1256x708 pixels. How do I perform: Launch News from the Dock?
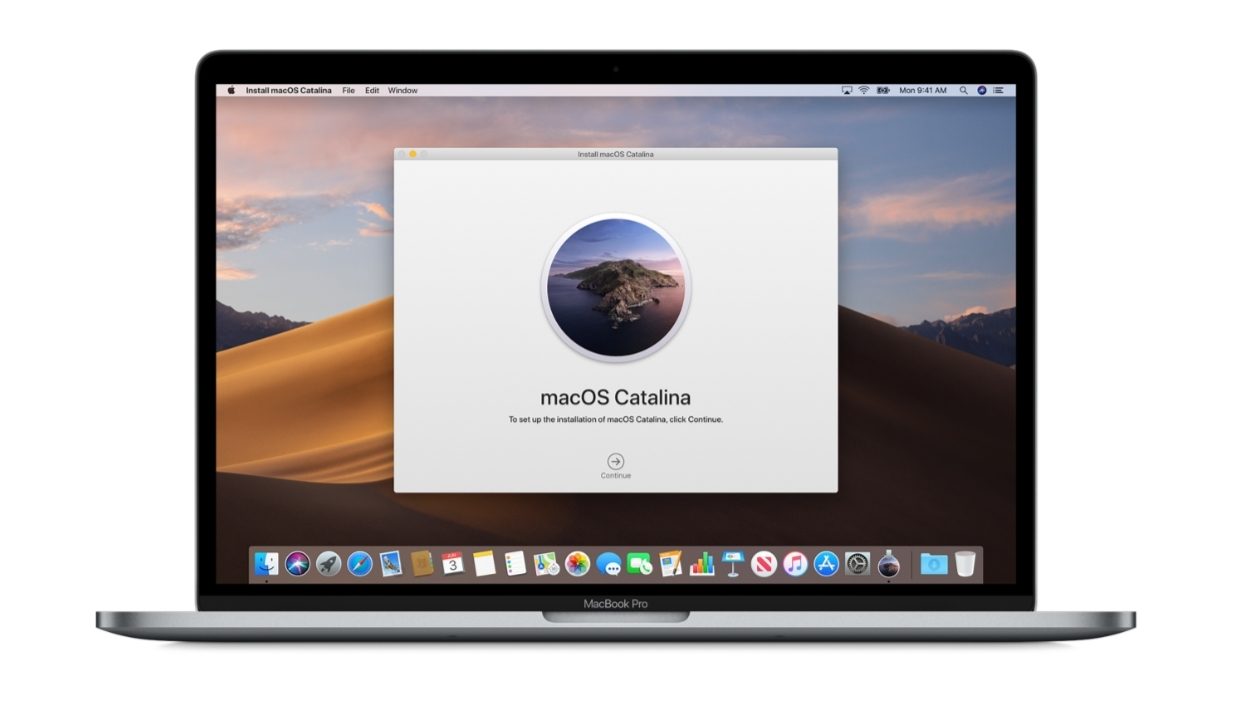pyautogui.click(x=764, y=564)
